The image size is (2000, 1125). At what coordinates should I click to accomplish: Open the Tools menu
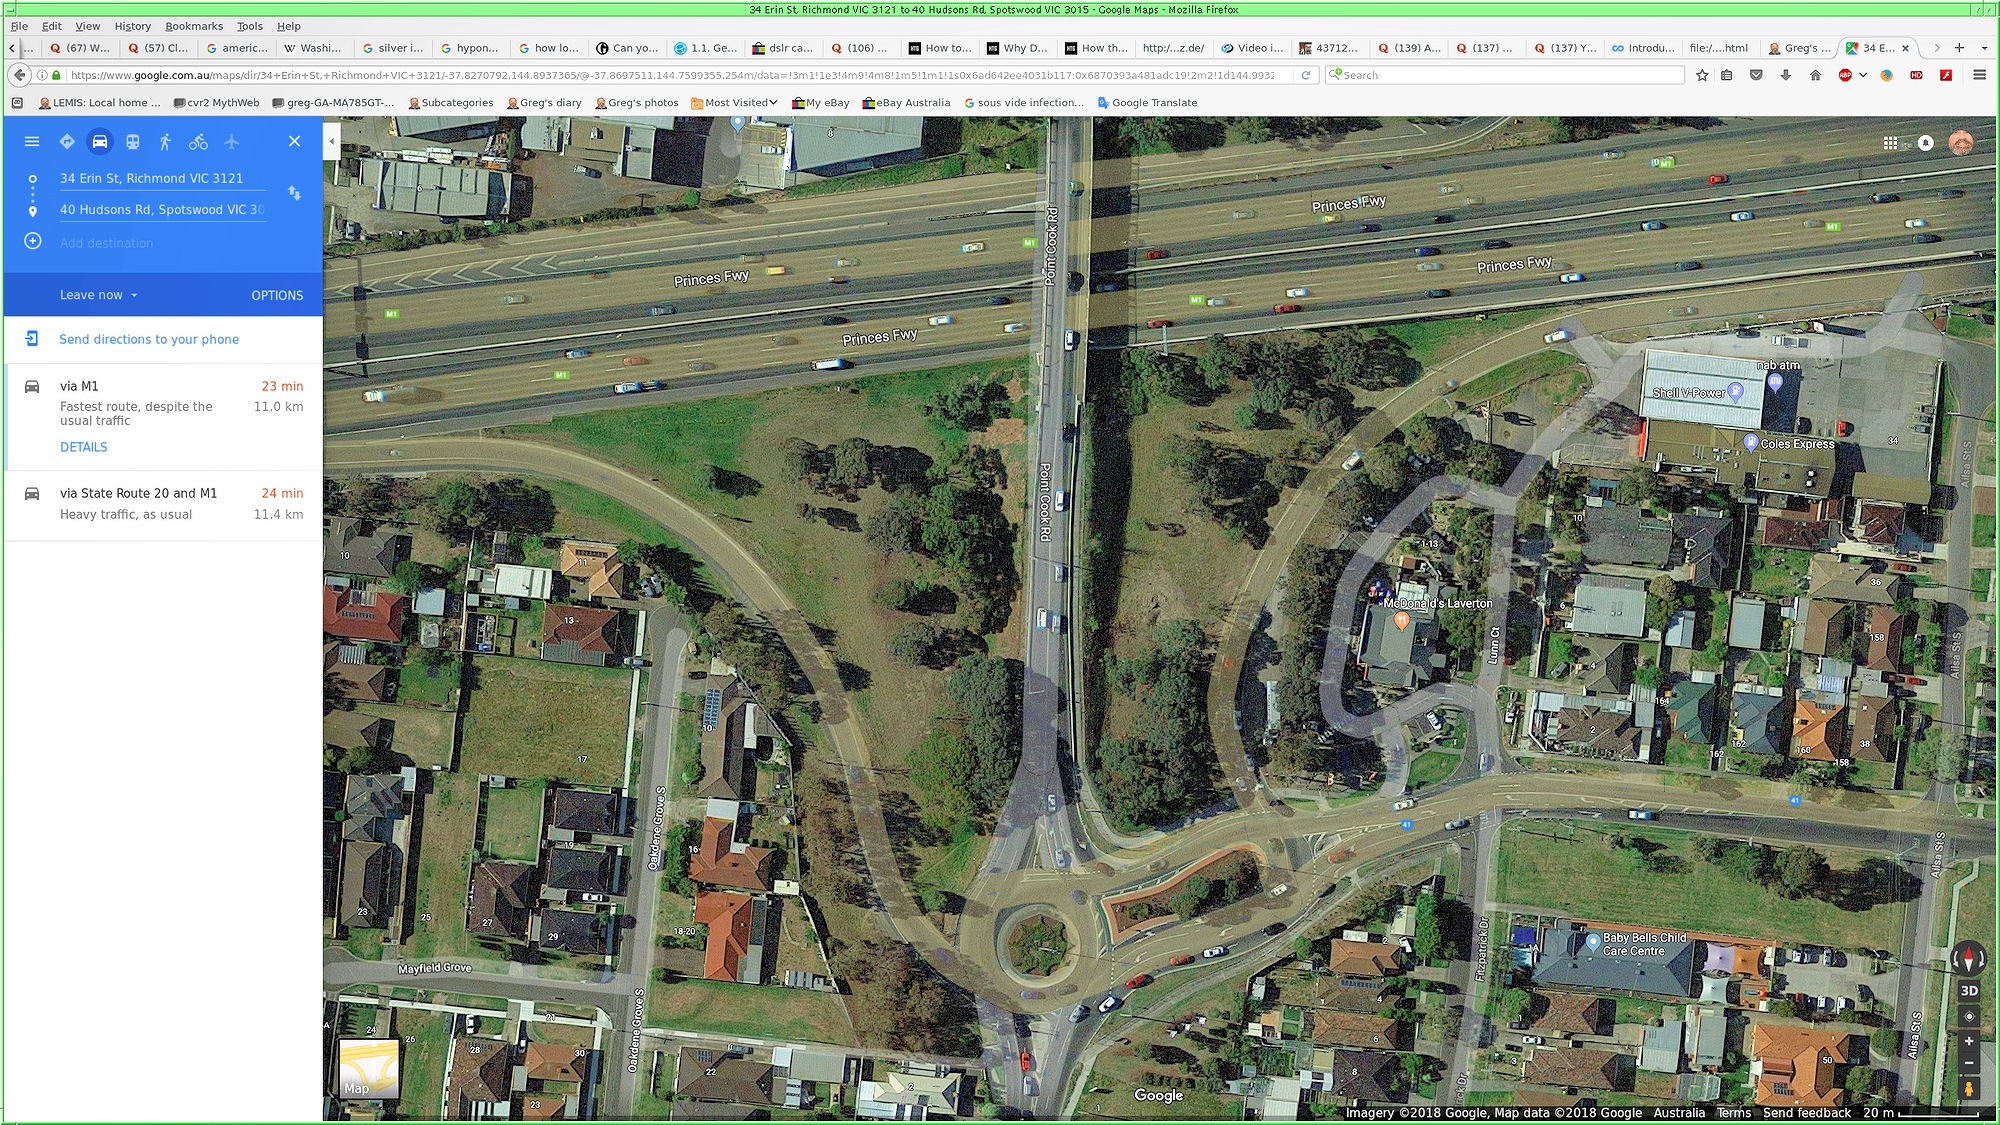250,26
